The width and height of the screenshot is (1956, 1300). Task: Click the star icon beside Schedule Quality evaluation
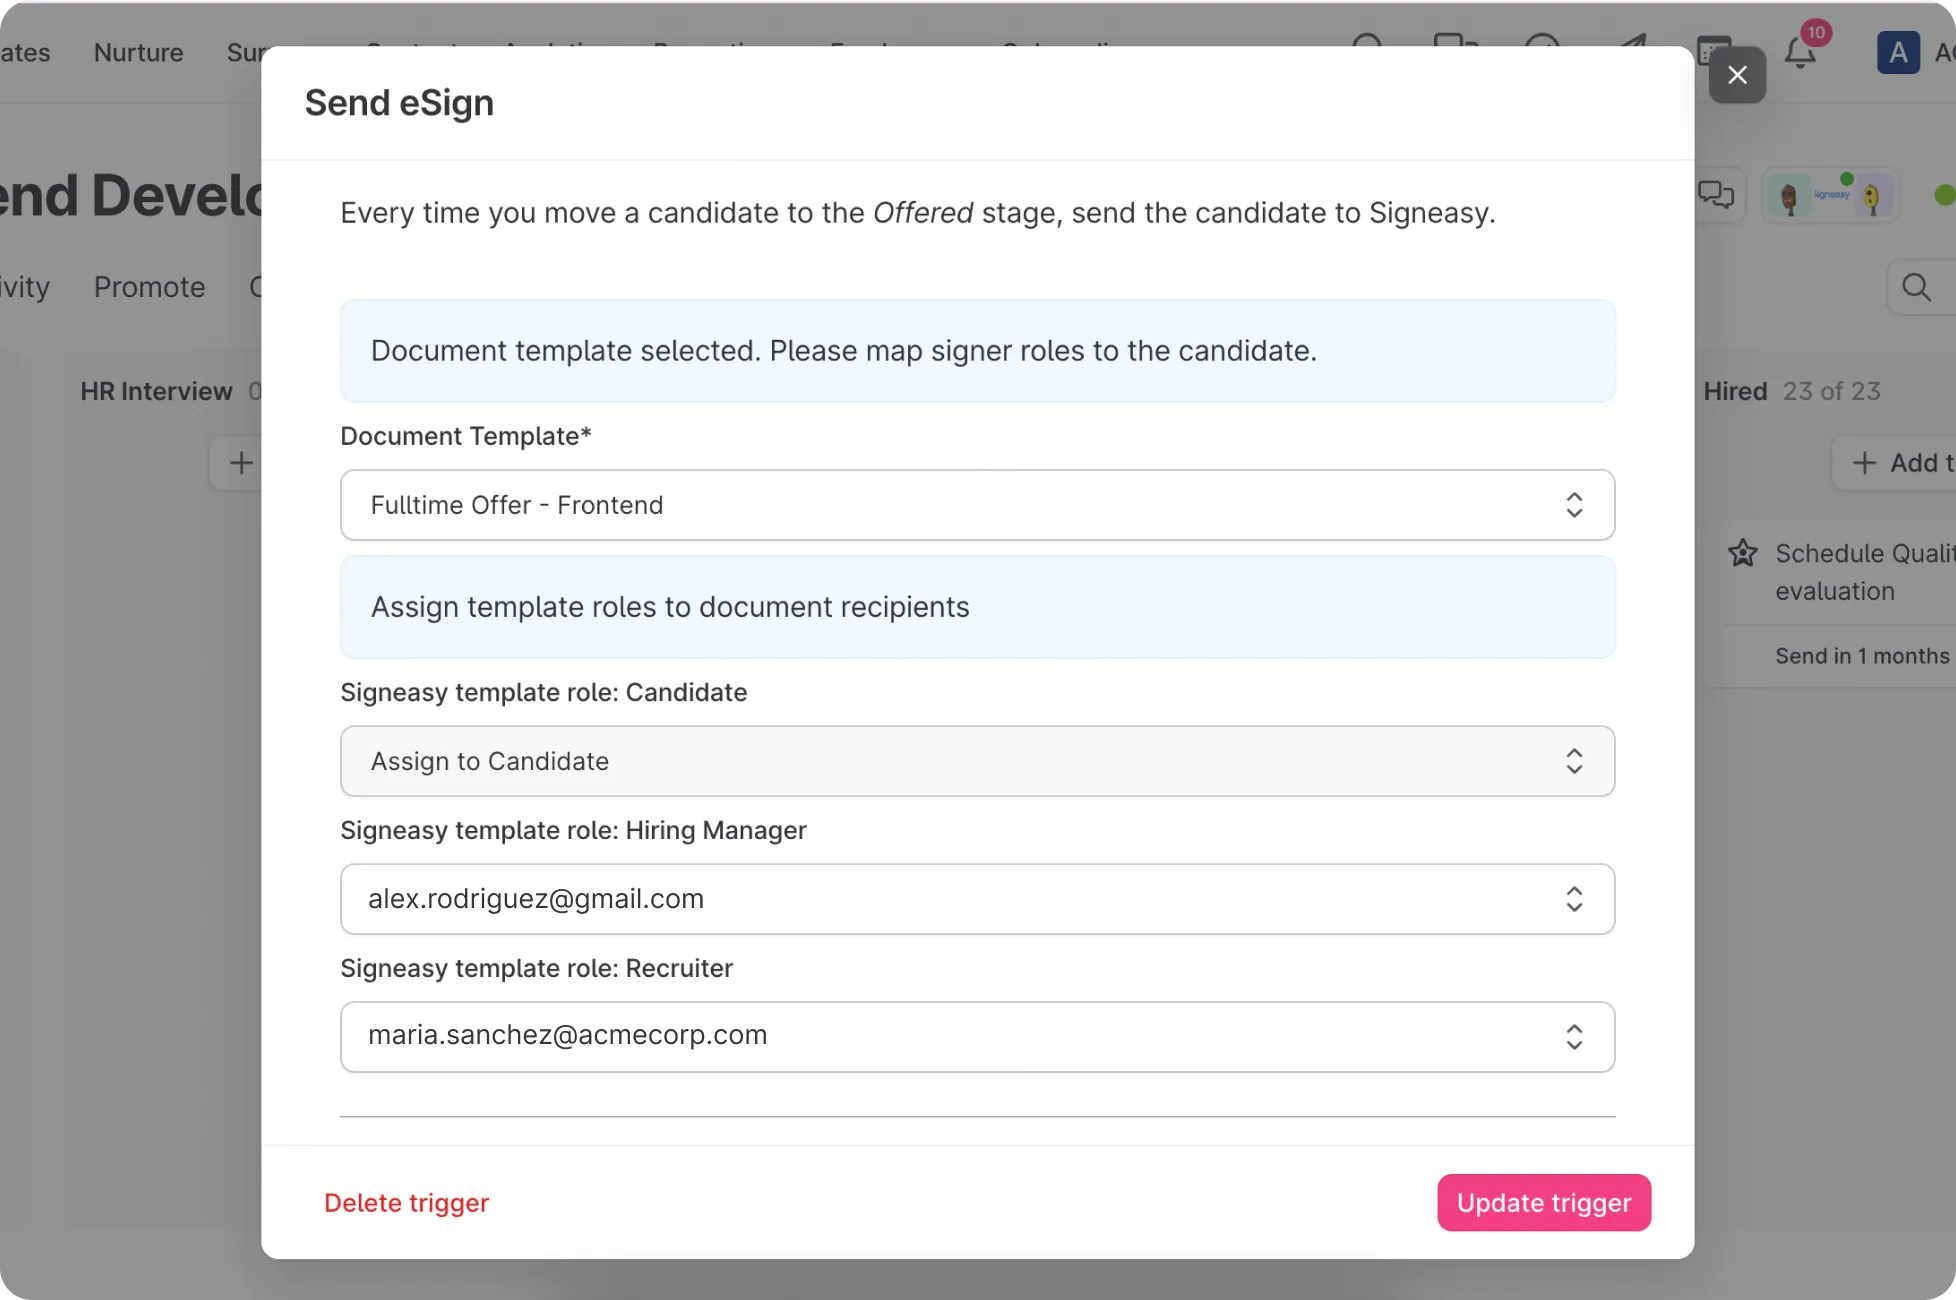1742,553
